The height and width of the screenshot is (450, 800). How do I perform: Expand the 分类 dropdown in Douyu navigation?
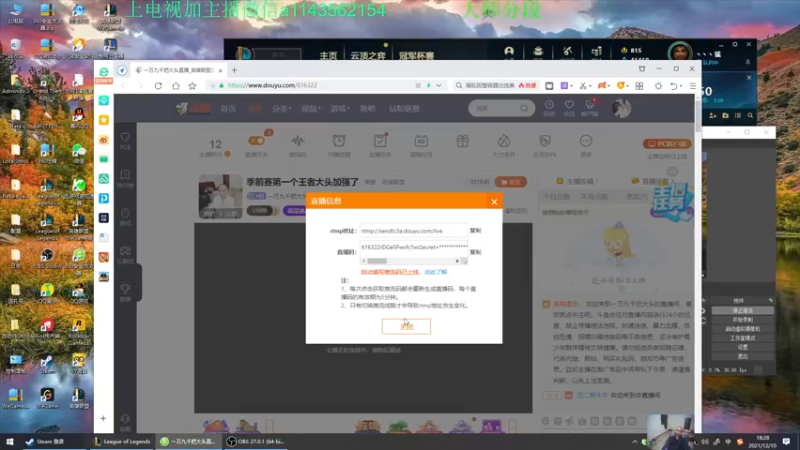pyautogui.click(x=282, y=108)
